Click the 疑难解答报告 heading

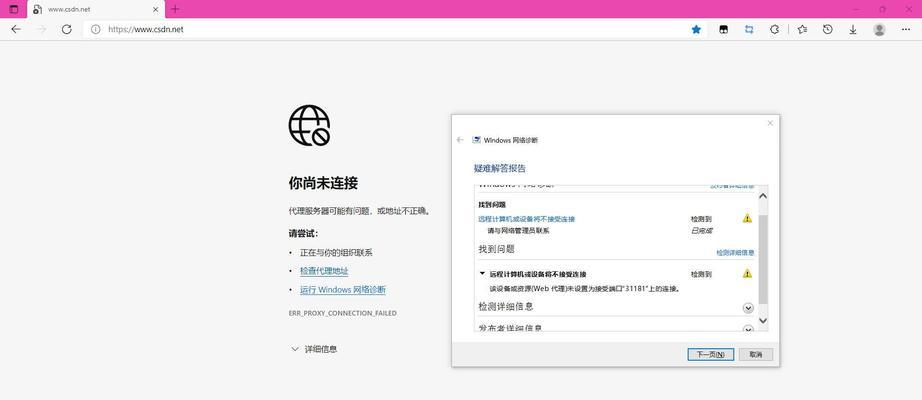click(500, 169)
